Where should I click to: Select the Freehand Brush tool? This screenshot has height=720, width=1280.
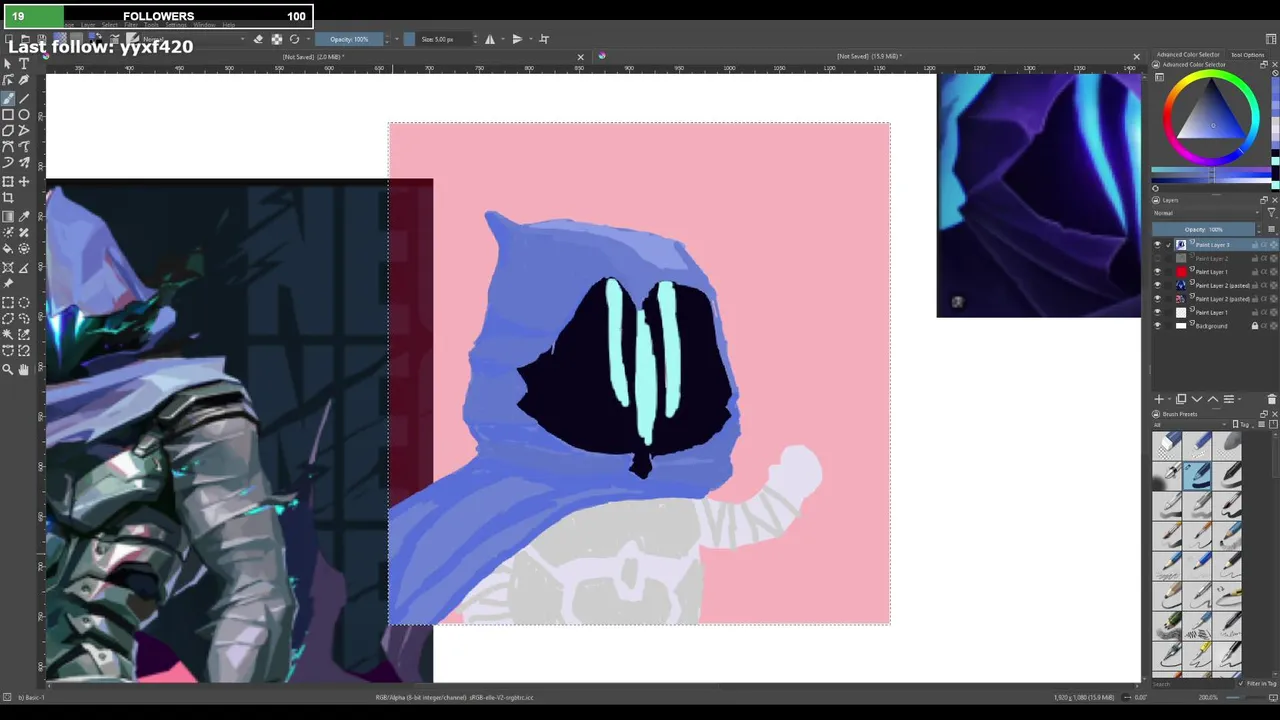point(8,98)
